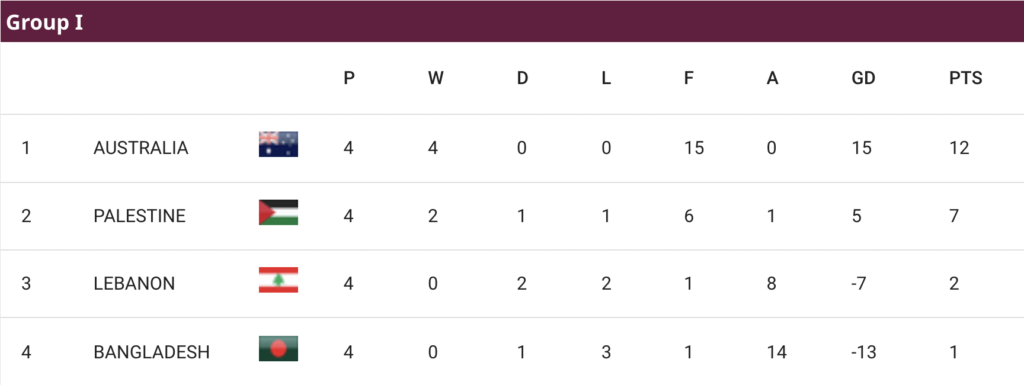Open the LEBANON team name
This screenshot has height=385, width=1024.
(134, 284)
